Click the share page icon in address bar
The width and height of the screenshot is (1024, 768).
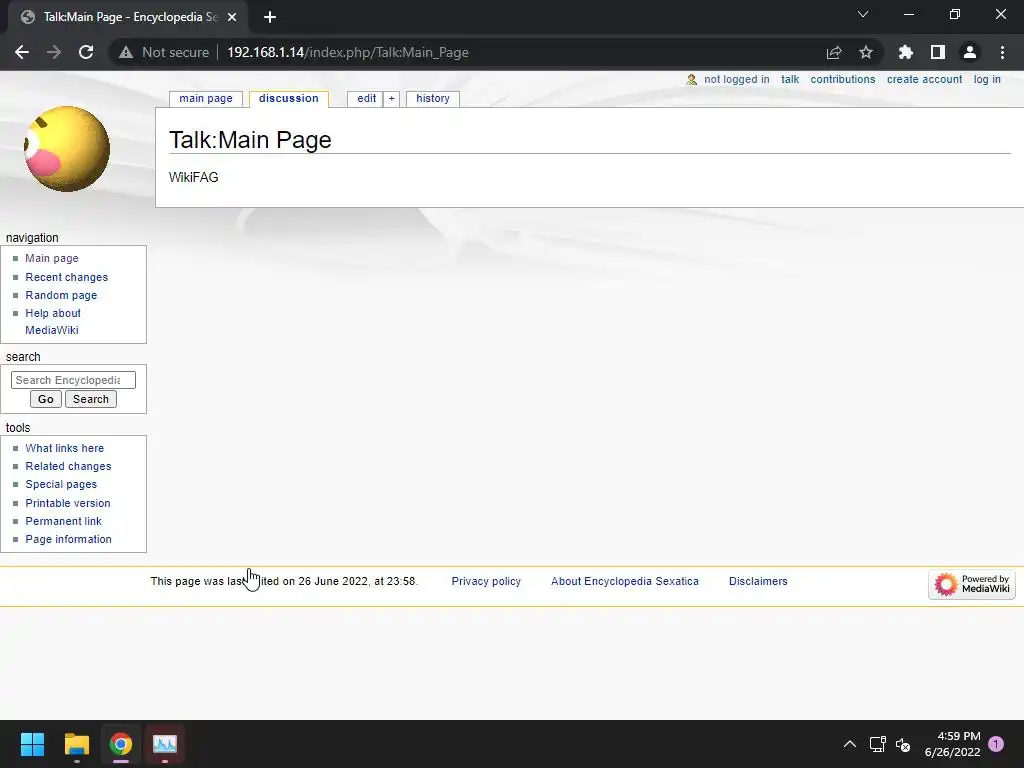click(833, 52)
